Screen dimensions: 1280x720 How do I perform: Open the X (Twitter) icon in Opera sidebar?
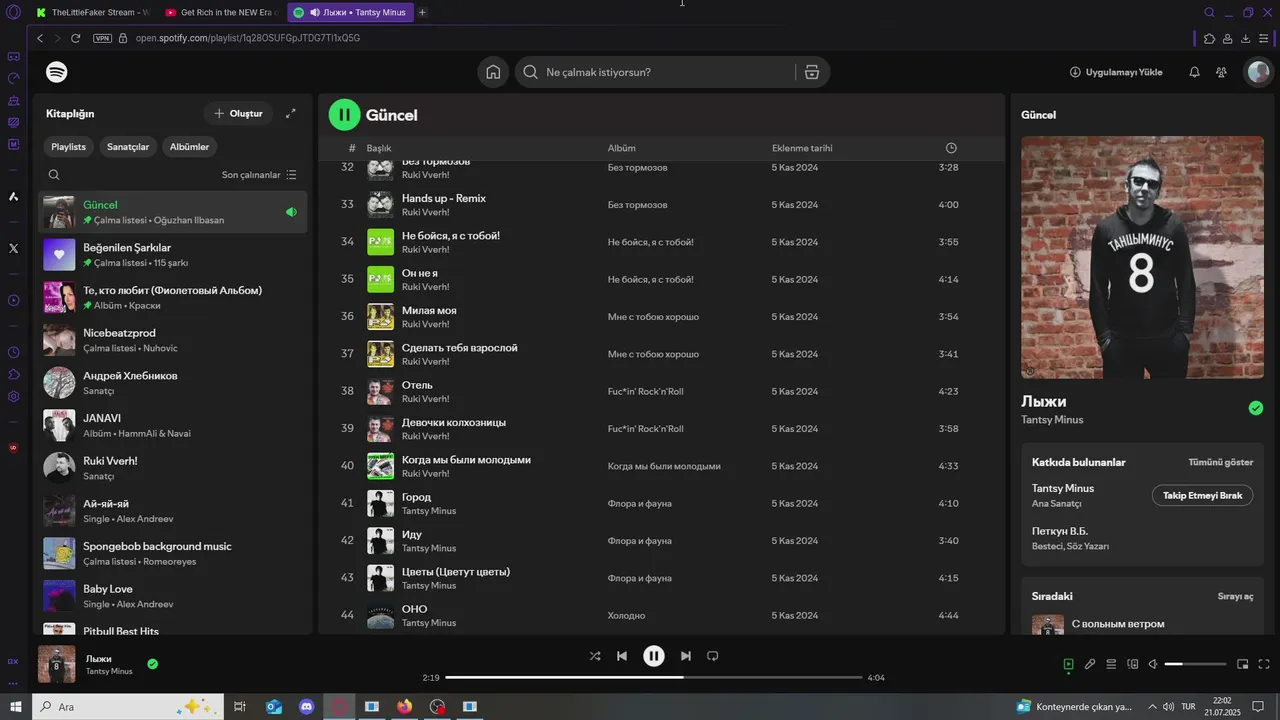13,248
